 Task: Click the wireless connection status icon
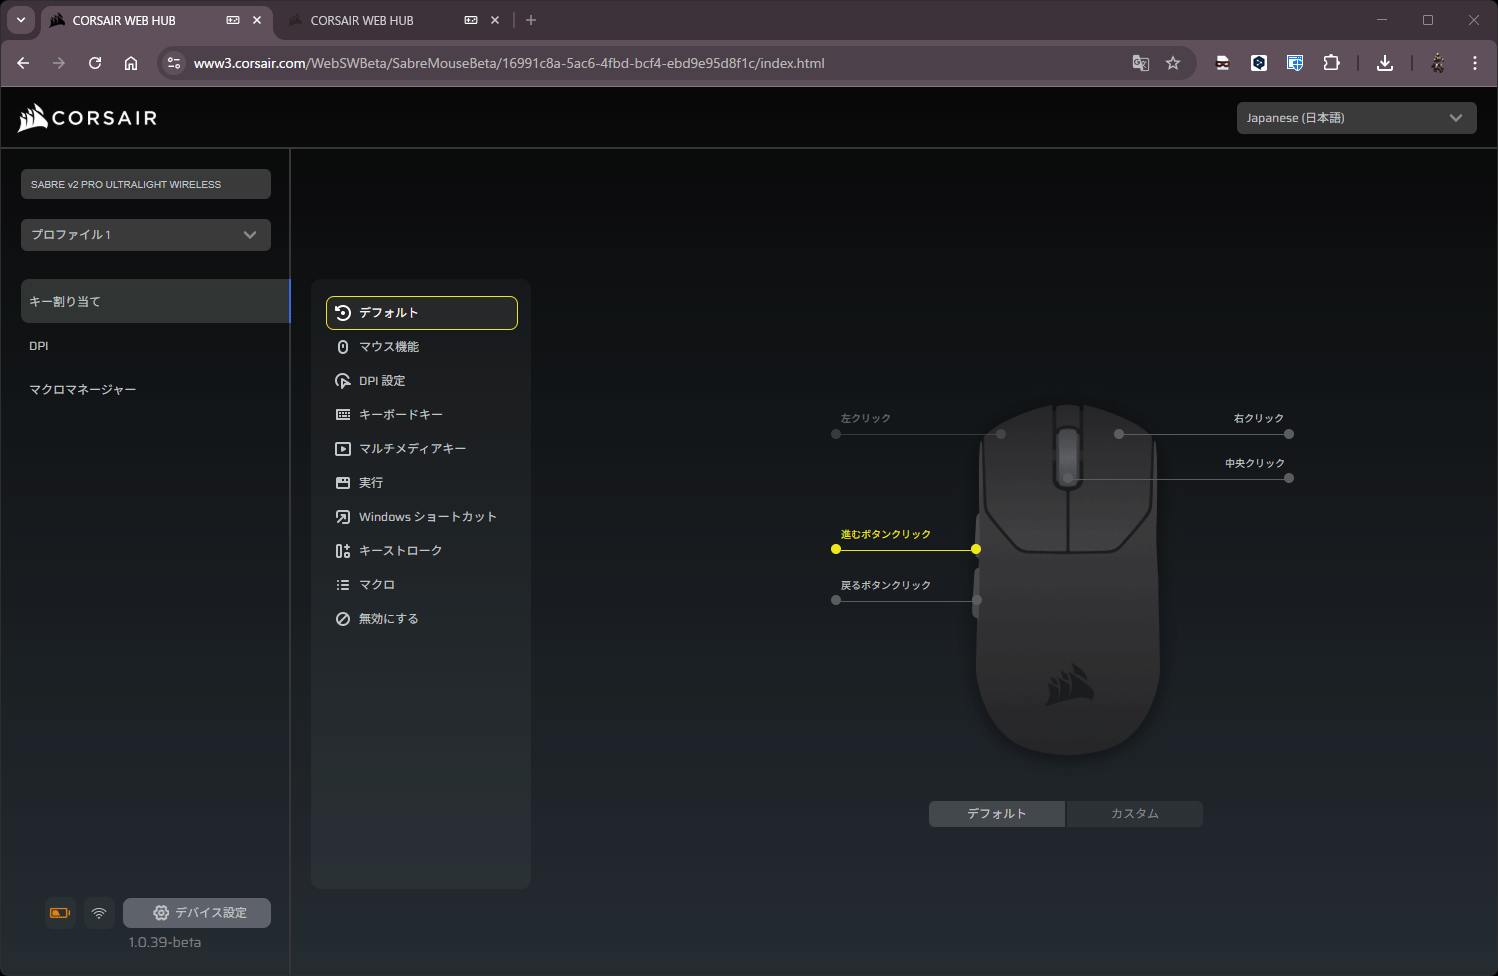tap(99, 913)
